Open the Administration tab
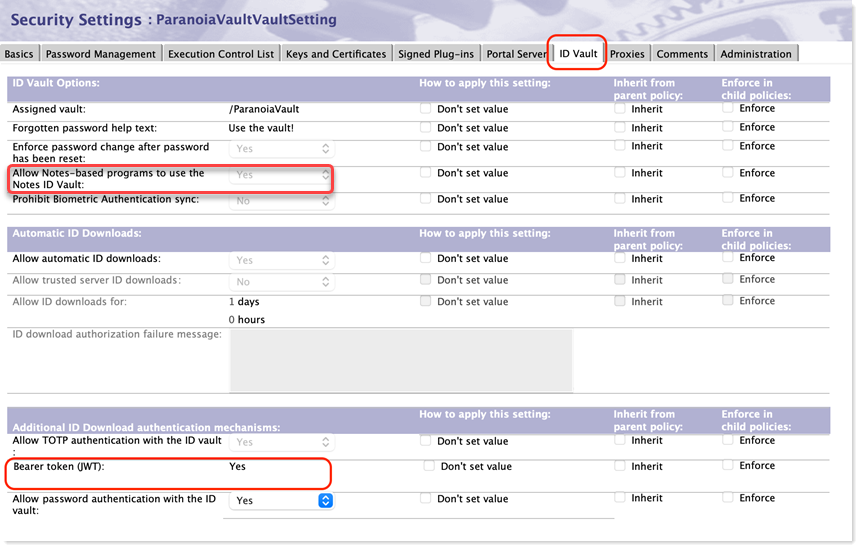This screenshot has height=549, width=860. tap(756, 54)
